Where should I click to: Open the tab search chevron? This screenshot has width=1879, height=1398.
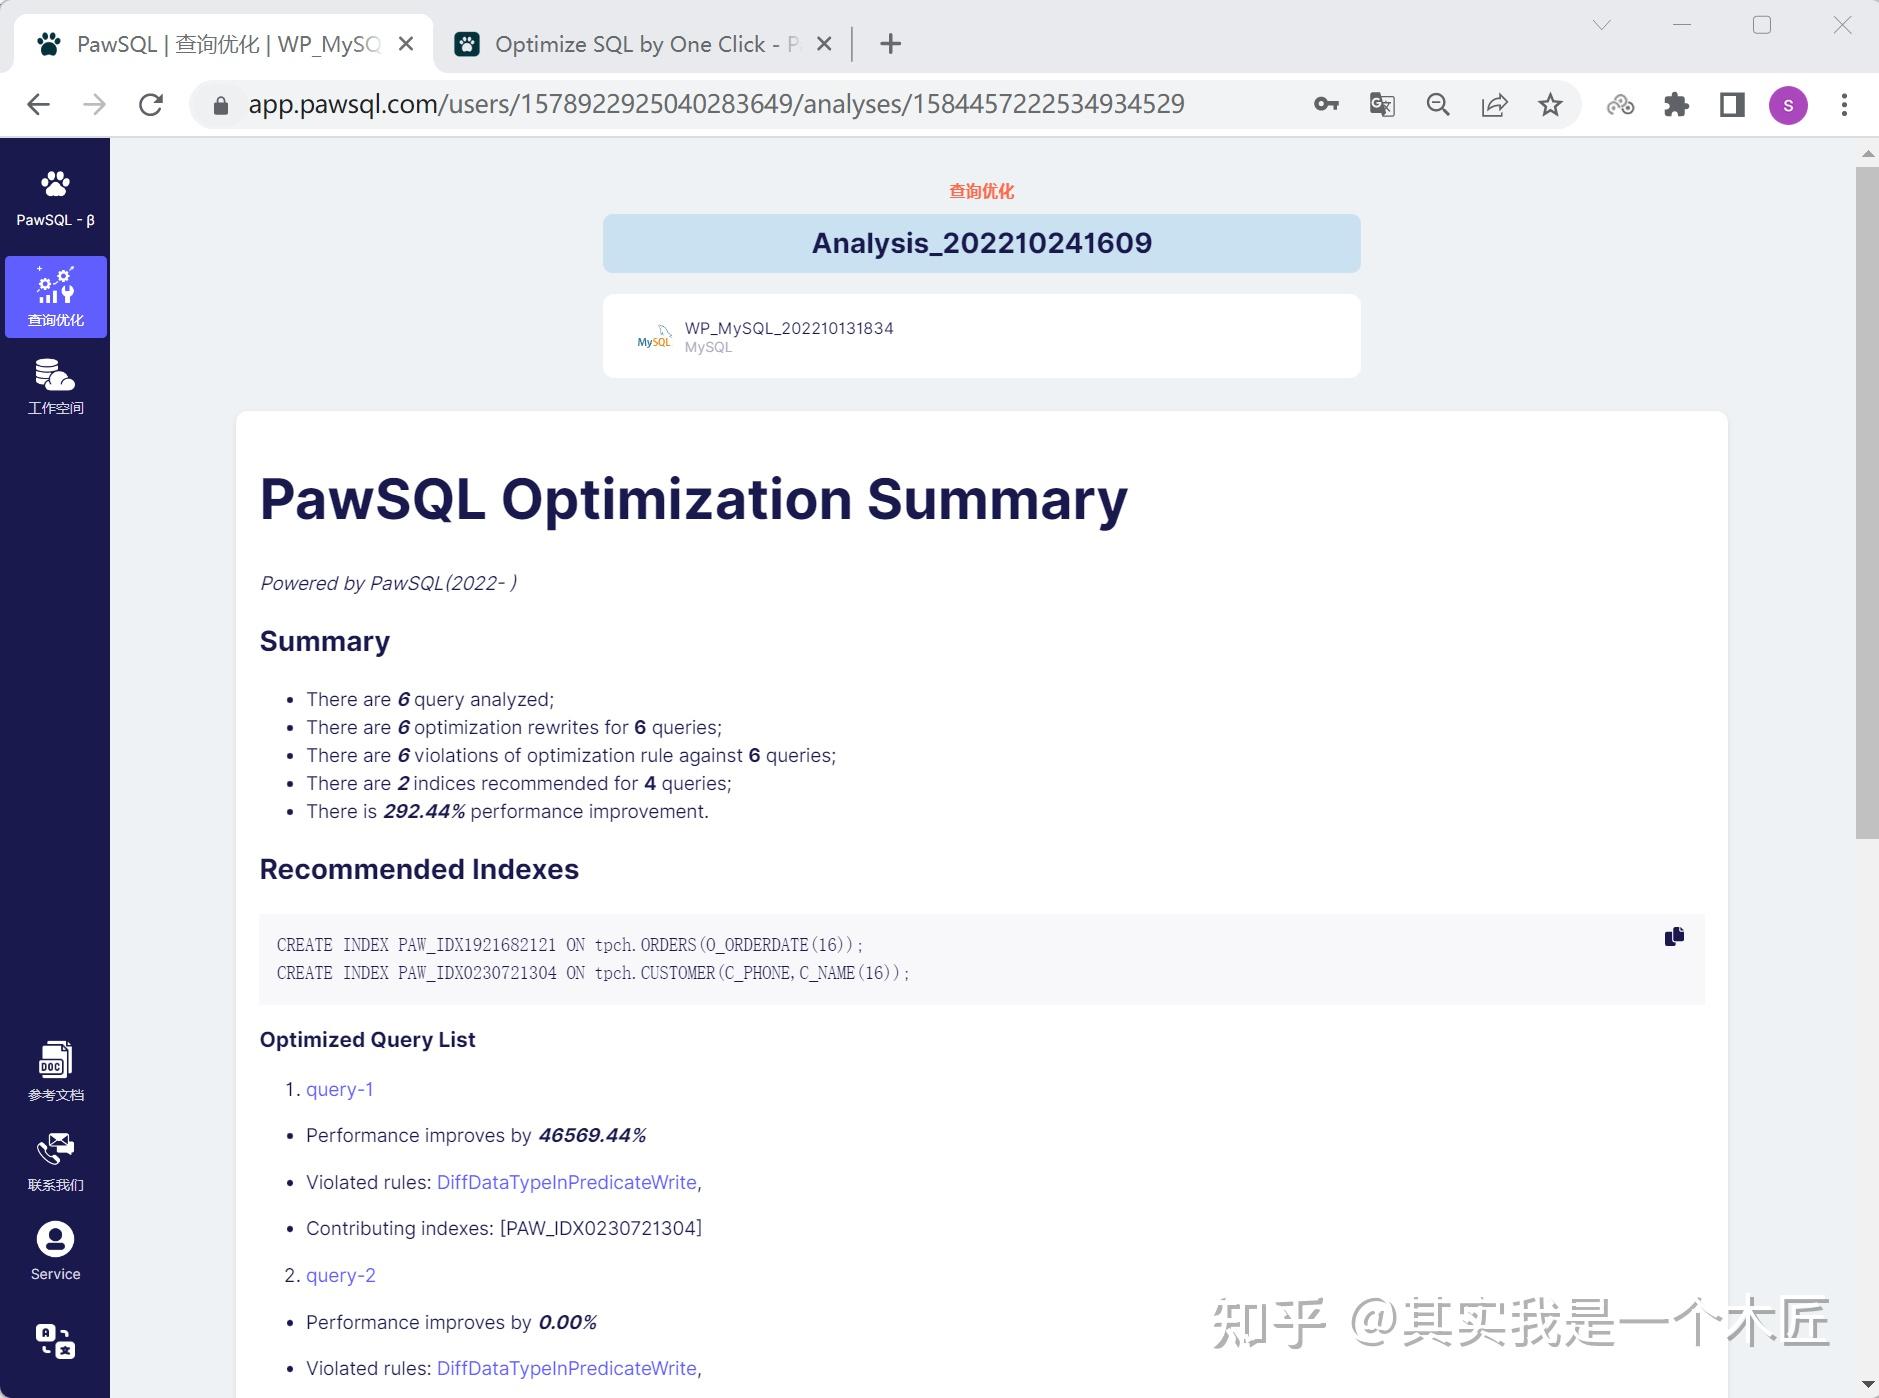coord(1602,24)
